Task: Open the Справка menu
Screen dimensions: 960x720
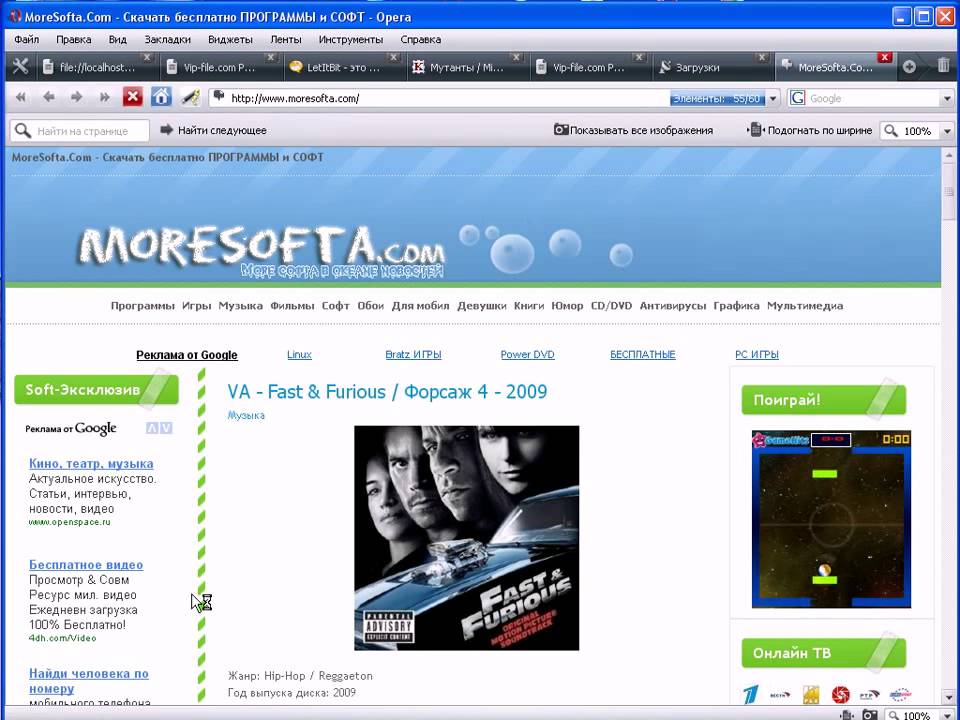Action: [421, 39]
